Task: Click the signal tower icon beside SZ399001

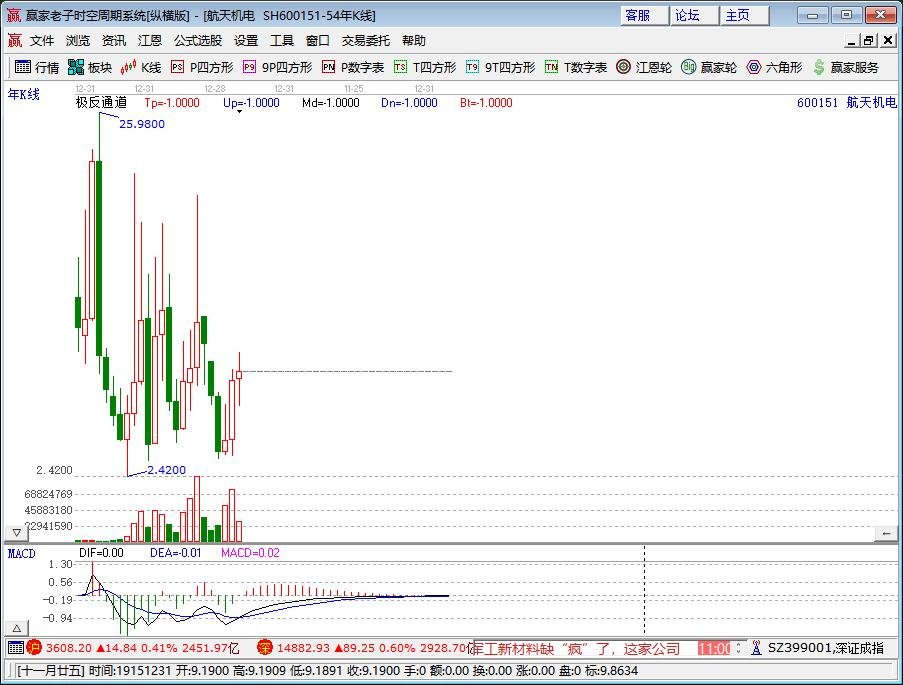Action: click(x=756, y=648)
